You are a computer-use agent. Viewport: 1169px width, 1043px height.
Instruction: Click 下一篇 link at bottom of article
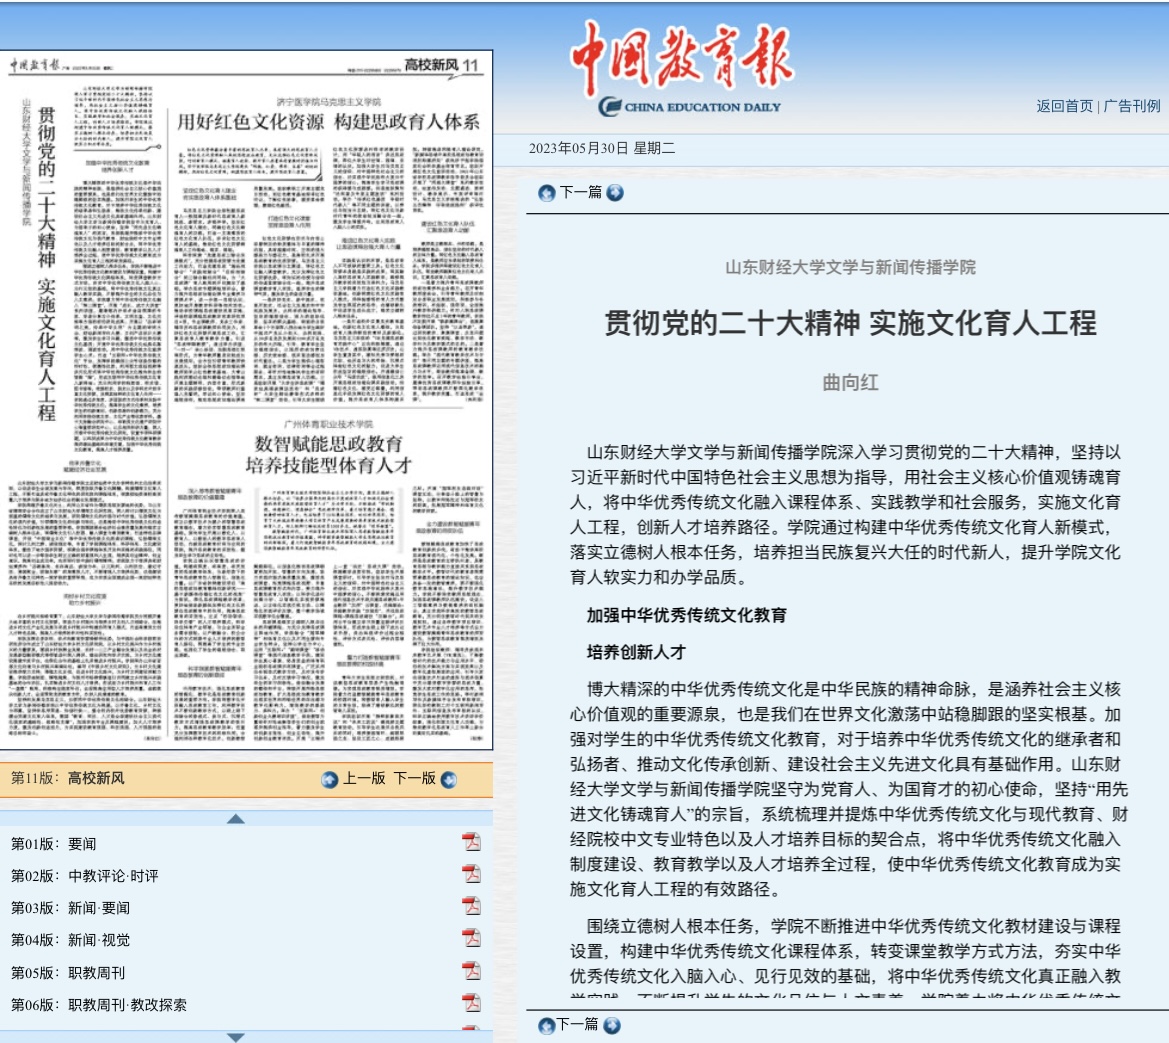click(x=577, y=1024)
